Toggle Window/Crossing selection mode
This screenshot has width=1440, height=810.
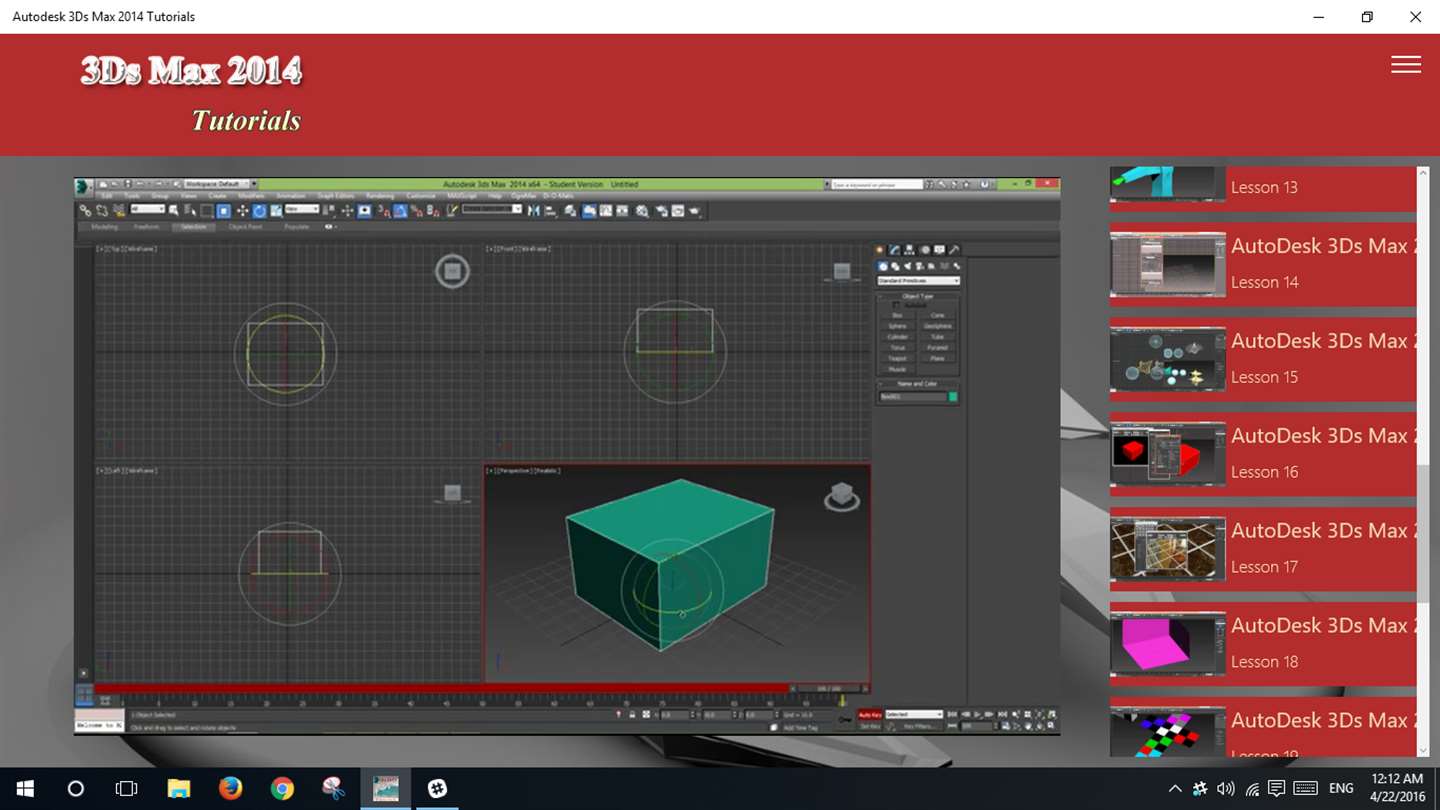(224, 211)
